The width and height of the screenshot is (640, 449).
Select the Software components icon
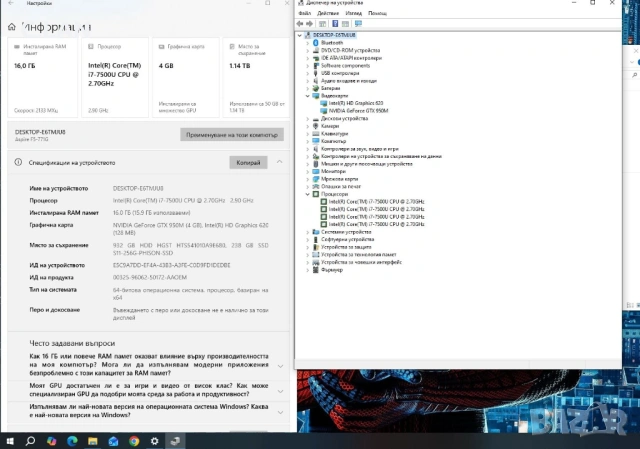(316, 65)
